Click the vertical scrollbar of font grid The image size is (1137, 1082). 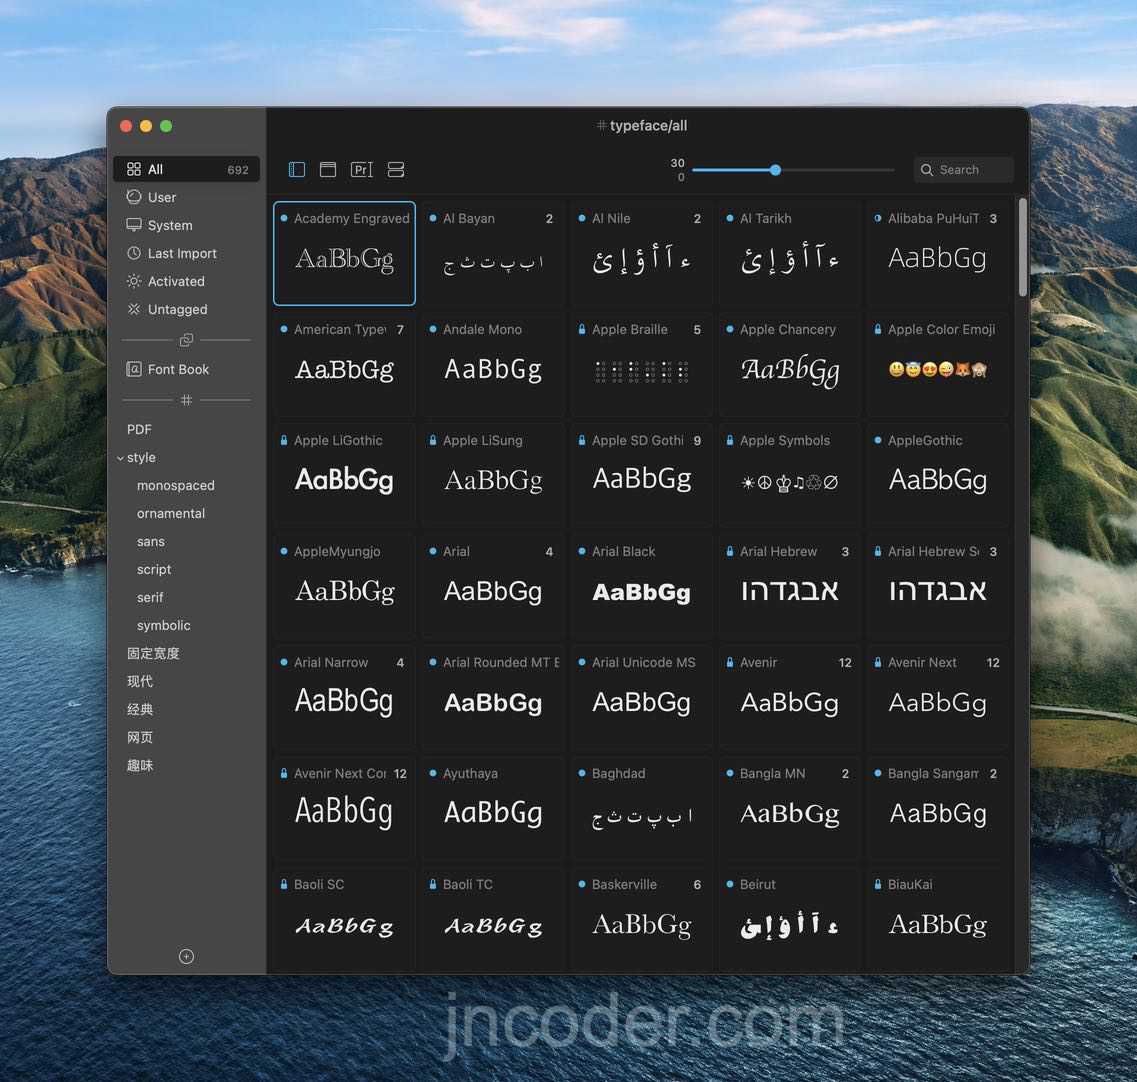pyautogui.click(x=1022, y=248)
